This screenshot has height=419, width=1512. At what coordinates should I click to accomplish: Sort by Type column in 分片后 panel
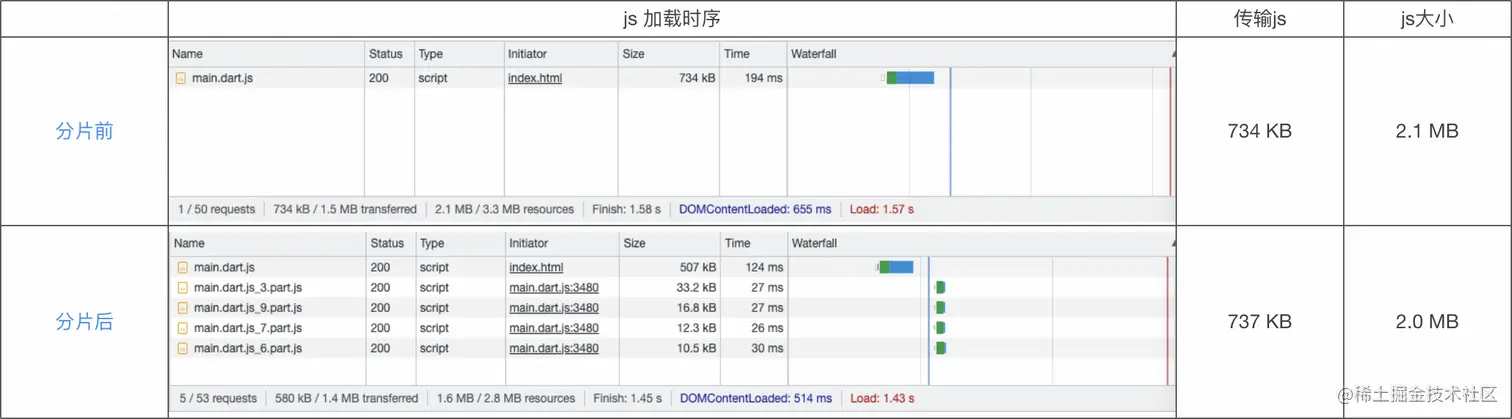(432, 243)
